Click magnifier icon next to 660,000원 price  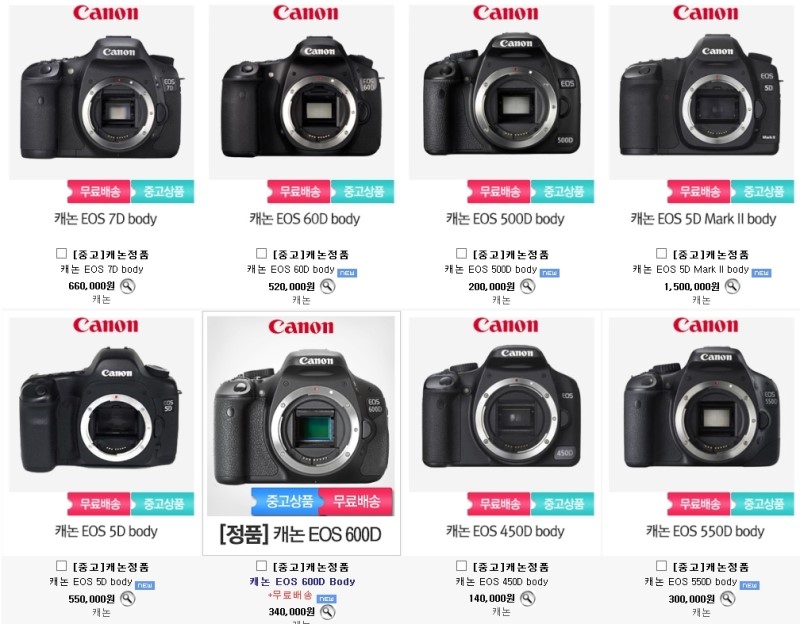[128, 286]
